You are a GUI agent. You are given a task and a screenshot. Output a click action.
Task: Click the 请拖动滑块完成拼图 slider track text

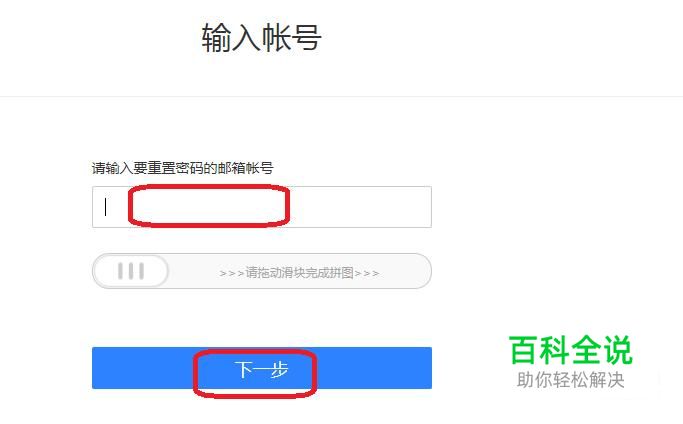(299, 273)
